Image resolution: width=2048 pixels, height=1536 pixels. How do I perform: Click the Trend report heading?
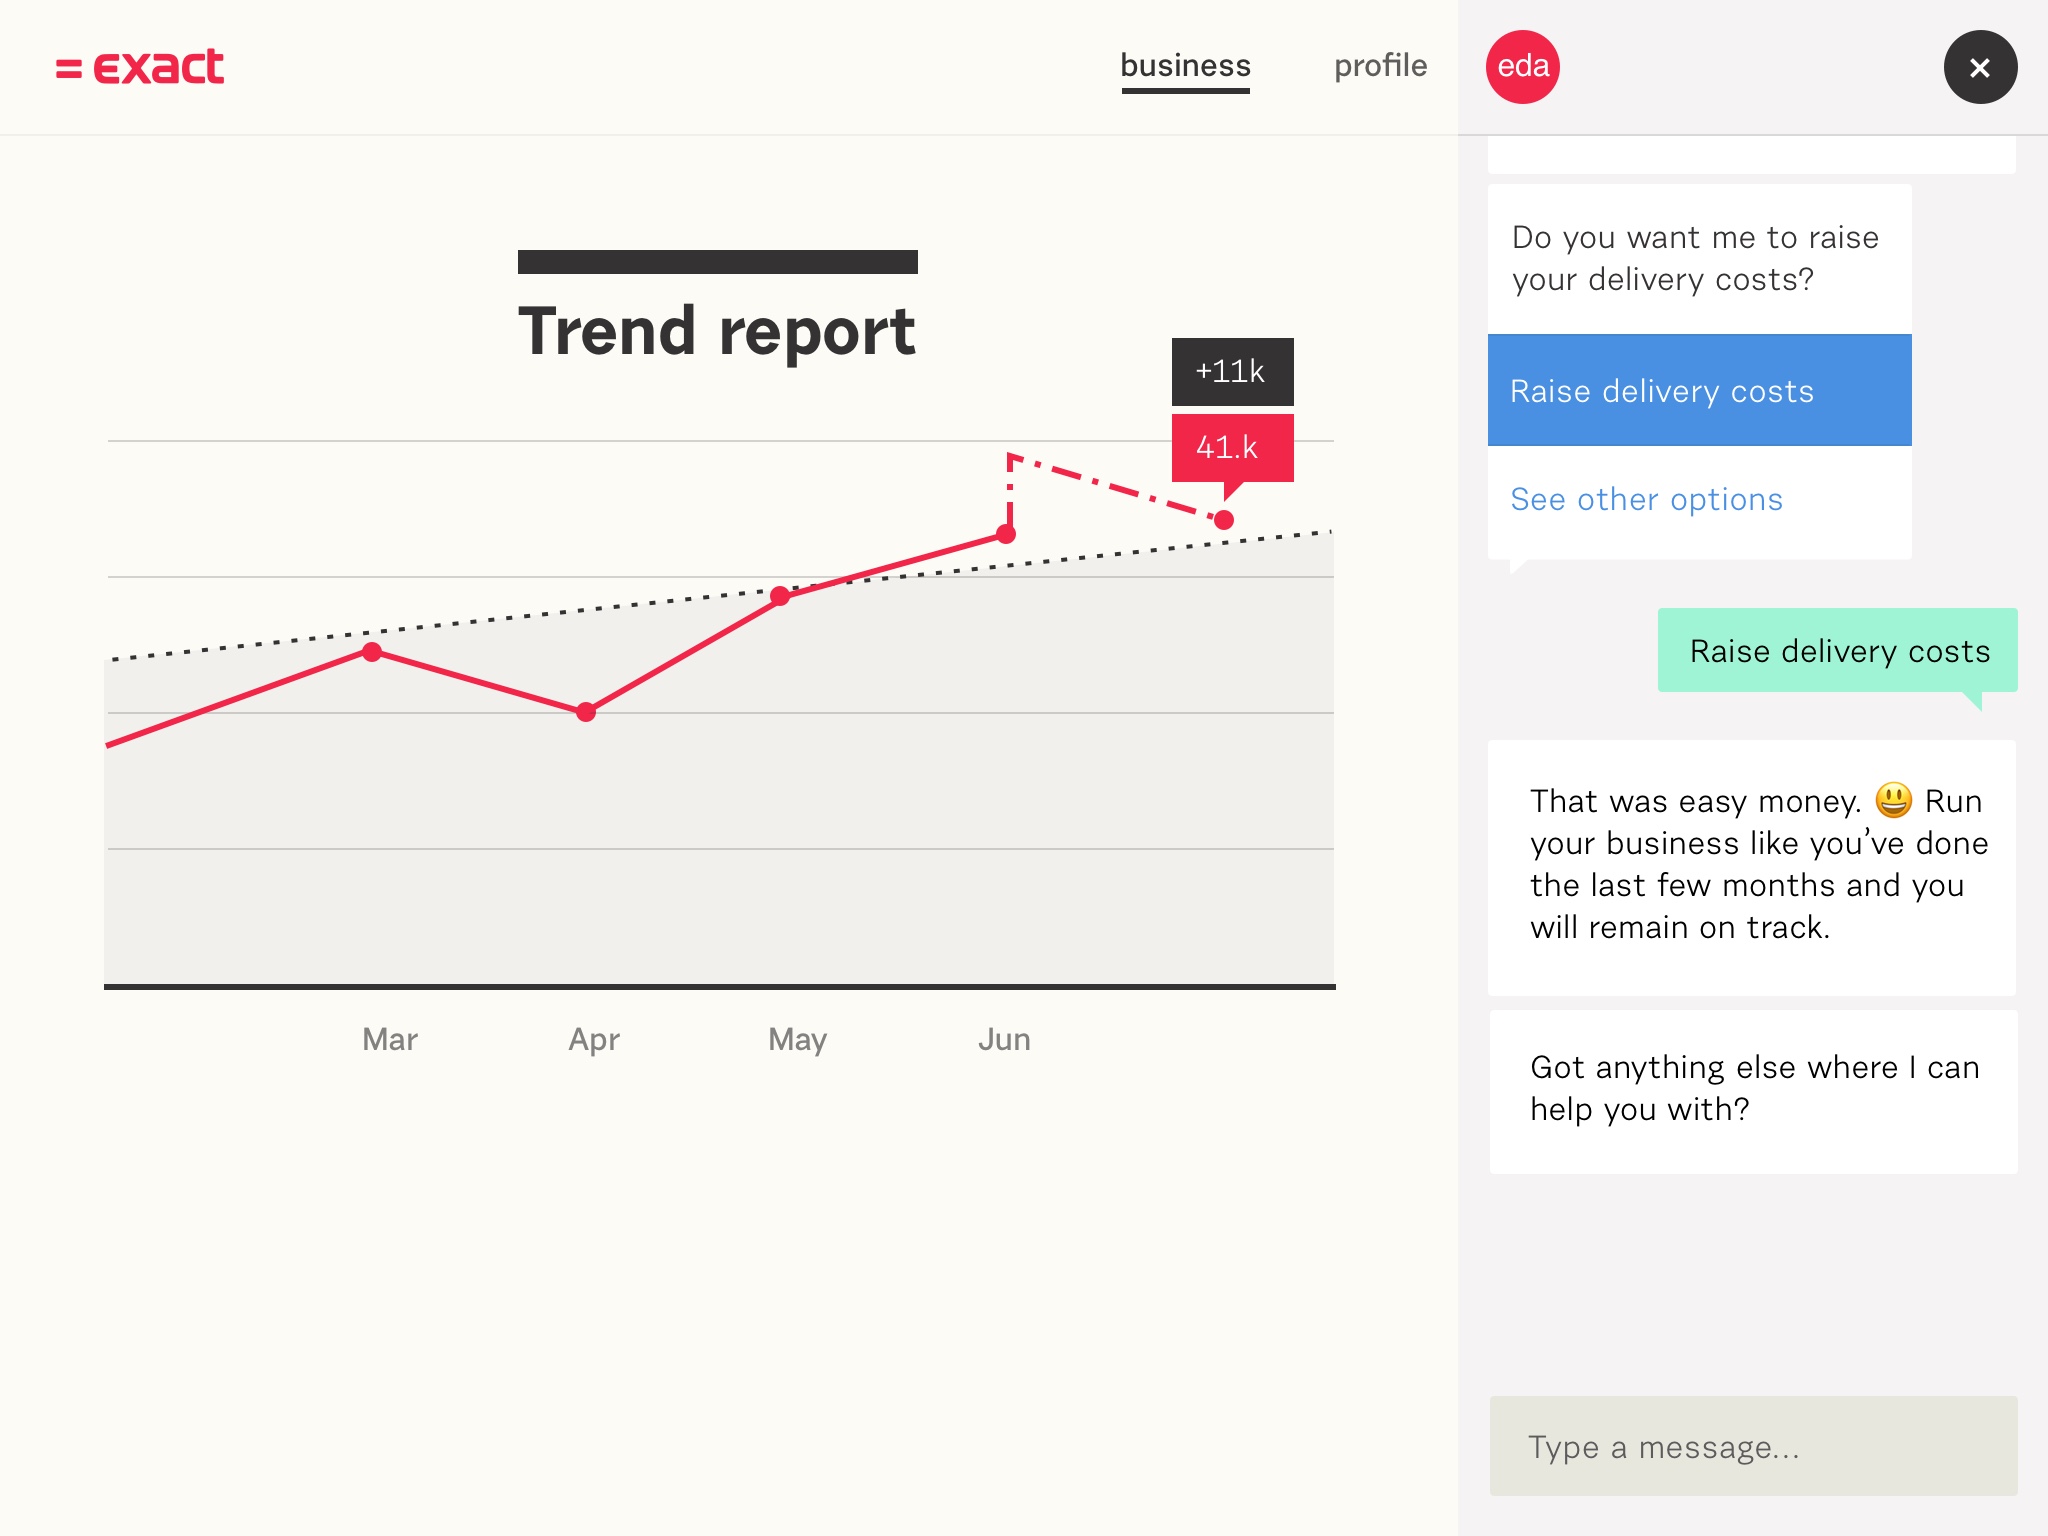click(717, 331)
